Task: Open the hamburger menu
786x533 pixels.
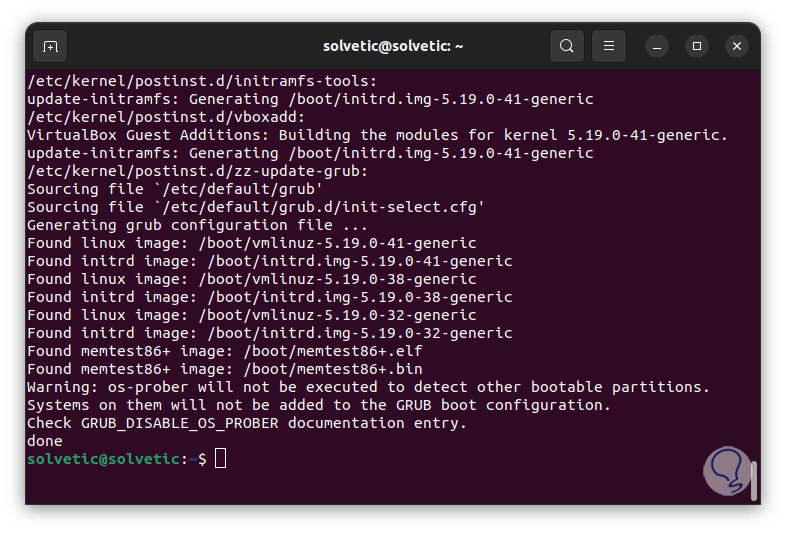Action: 609,46
